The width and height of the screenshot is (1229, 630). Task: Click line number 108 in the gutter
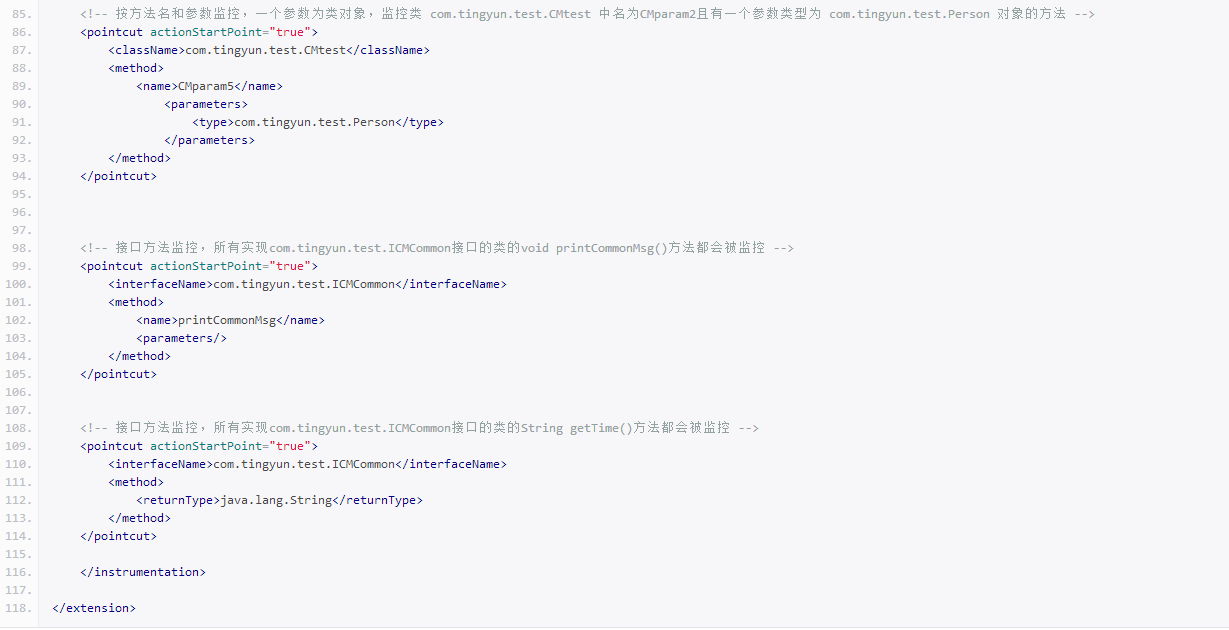19,428
